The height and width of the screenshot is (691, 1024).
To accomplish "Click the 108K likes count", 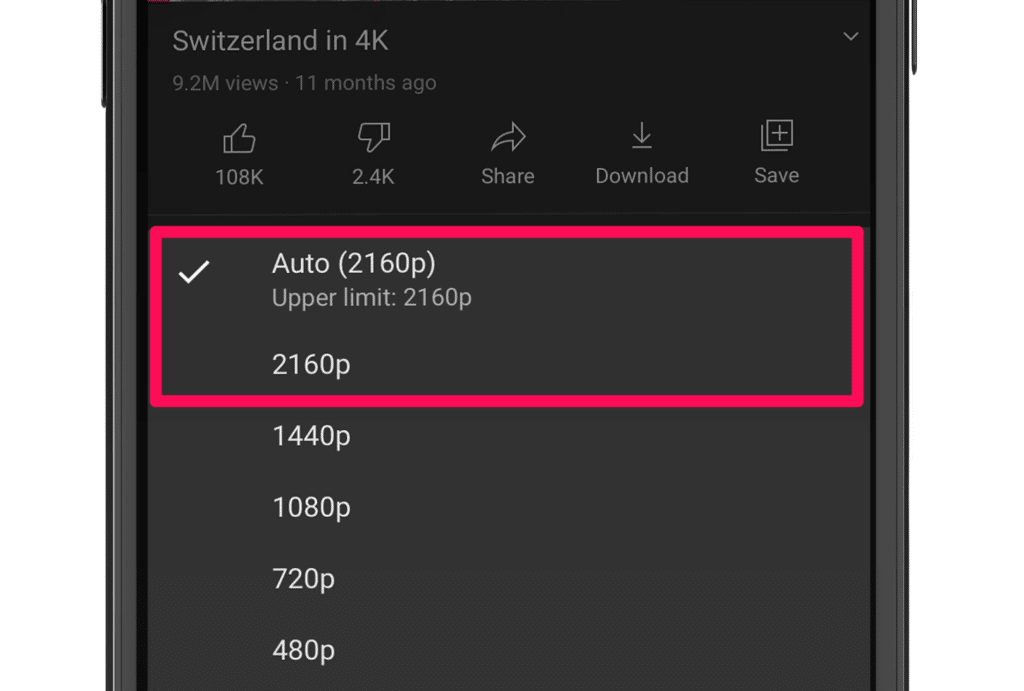I will click(x=239, y=177).
